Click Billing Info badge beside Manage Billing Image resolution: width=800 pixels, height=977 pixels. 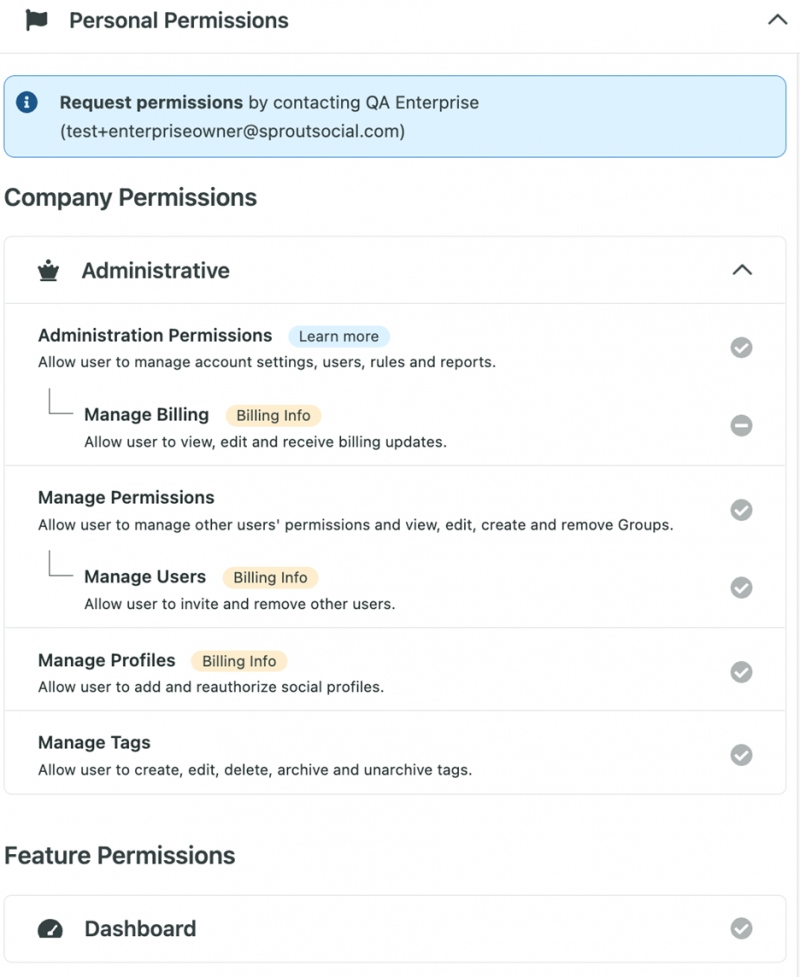tap(273, 416)
